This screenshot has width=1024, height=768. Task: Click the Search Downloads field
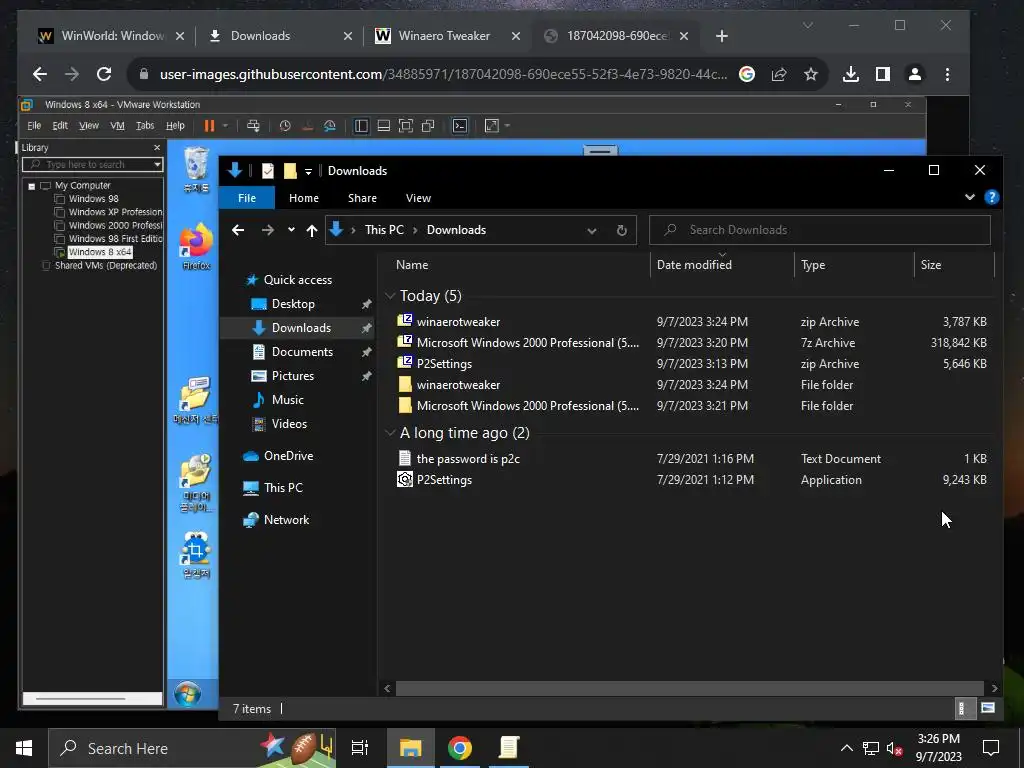[820, 230]
